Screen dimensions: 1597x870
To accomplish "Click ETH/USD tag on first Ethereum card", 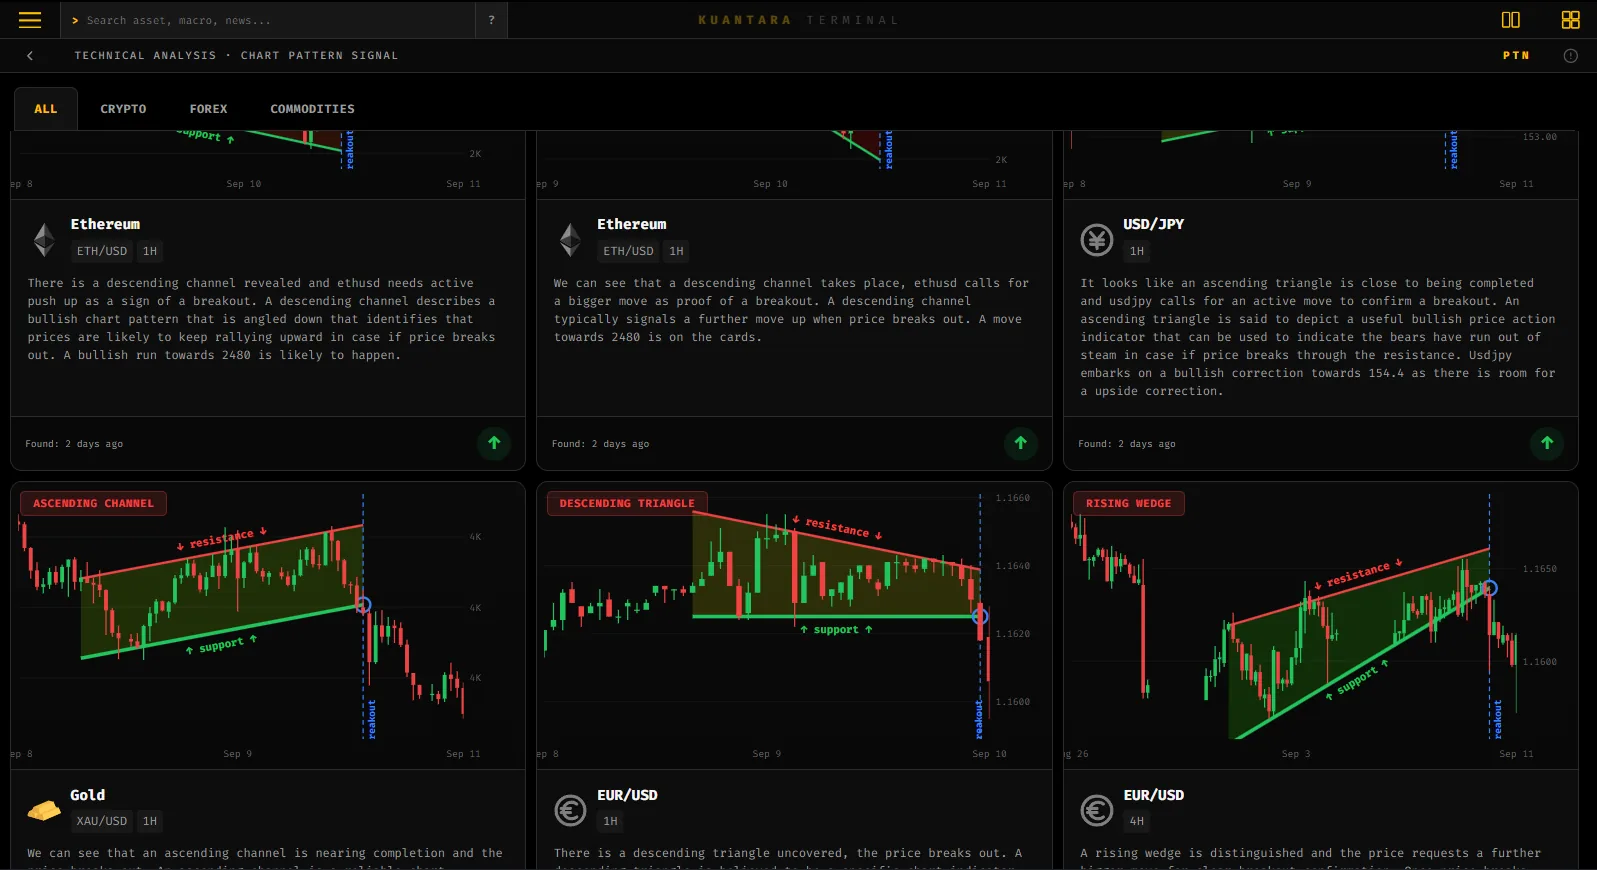I will 102,251.
